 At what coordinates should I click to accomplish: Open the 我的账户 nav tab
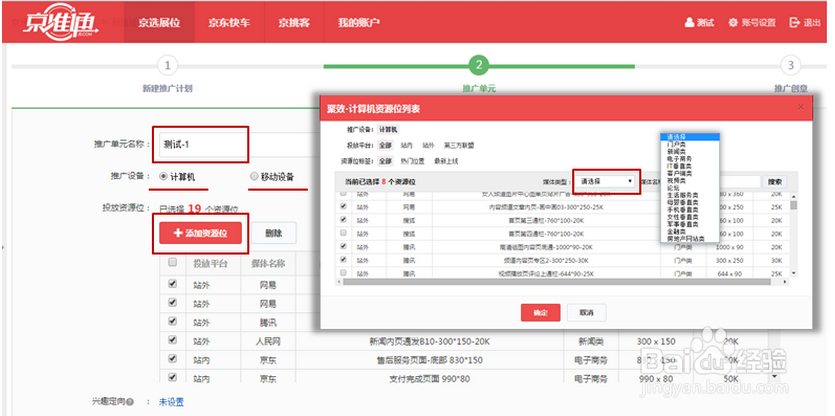pos(359,22)
